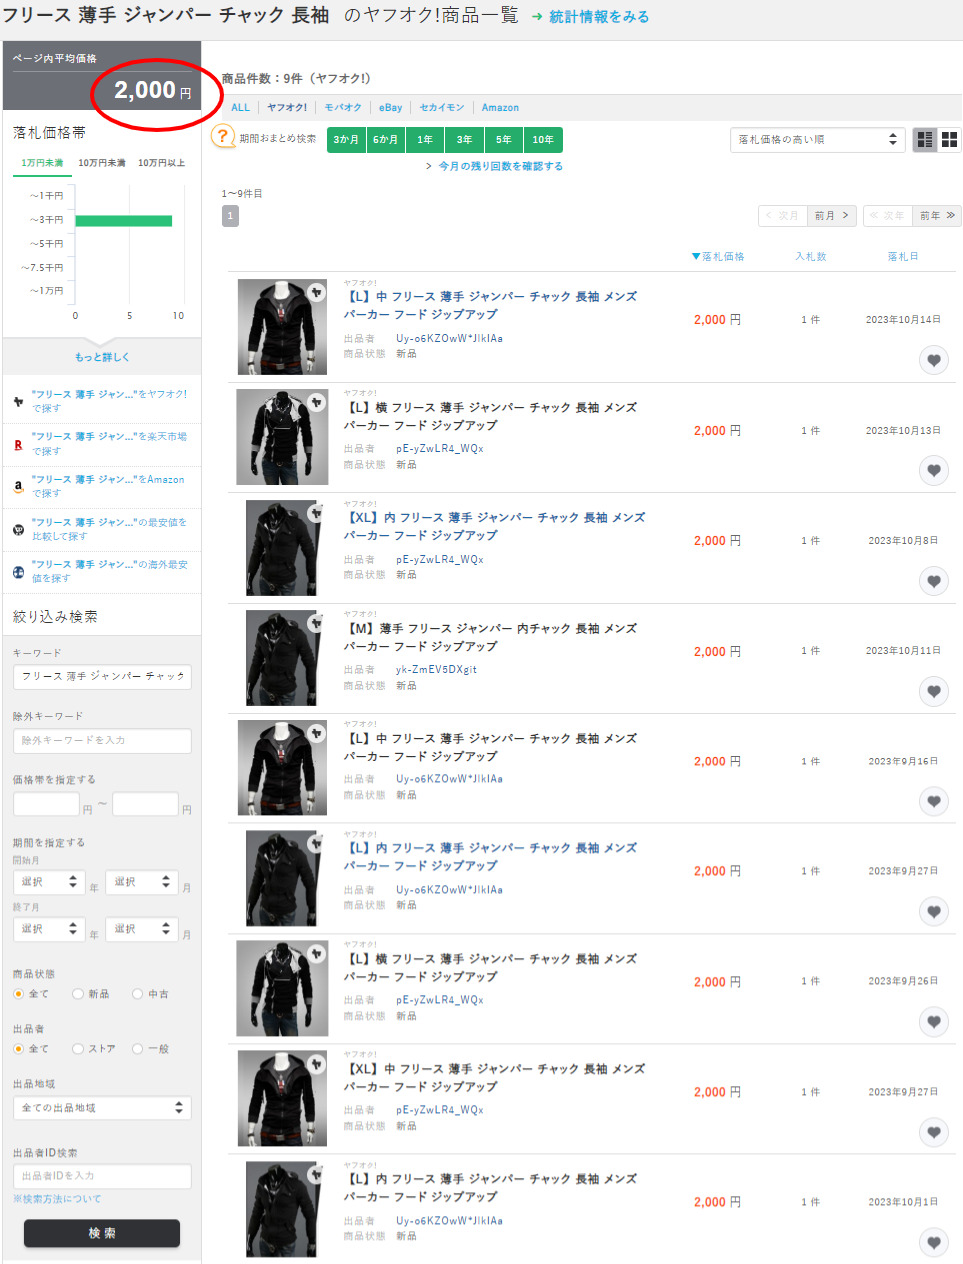Expand もっと詳しく price details

pos(102,357)
